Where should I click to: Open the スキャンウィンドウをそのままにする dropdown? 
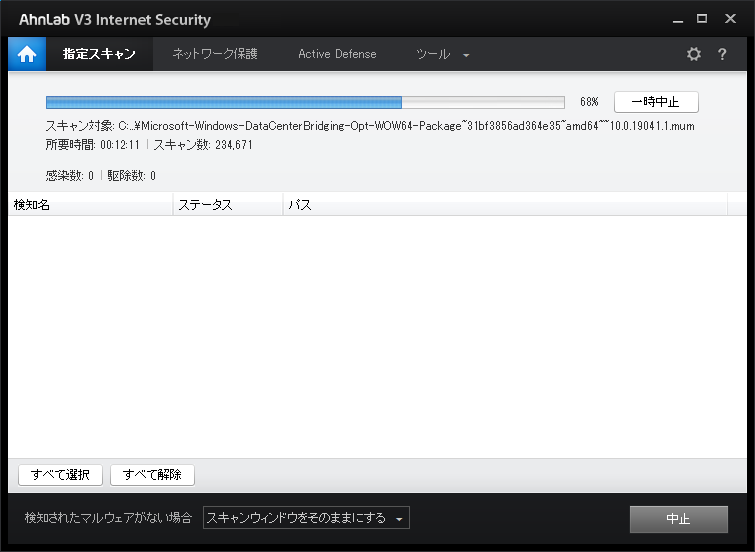click(x=306, y=518)
